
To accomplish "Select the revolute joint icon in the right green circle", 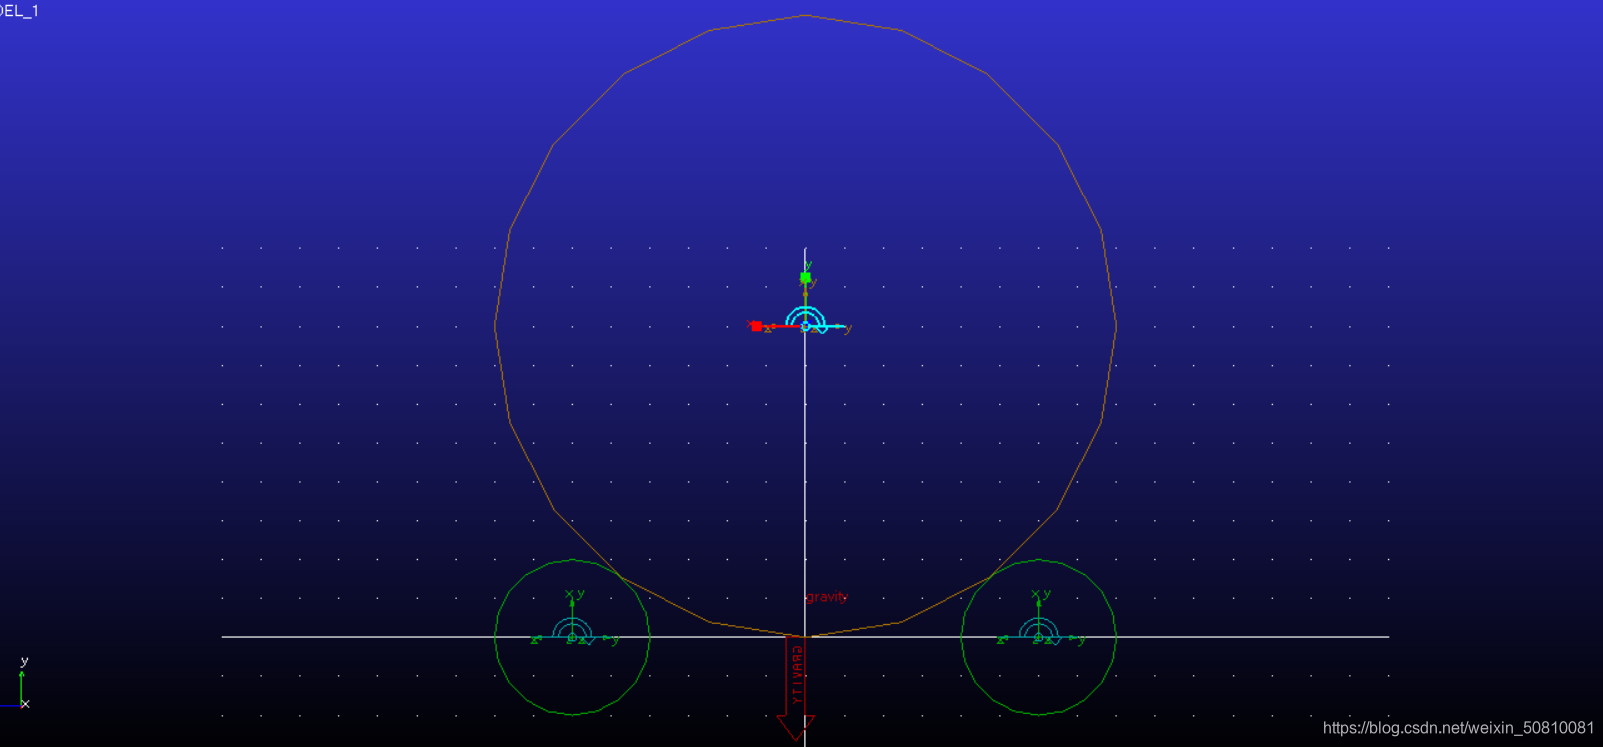I will coord(1038,632).
